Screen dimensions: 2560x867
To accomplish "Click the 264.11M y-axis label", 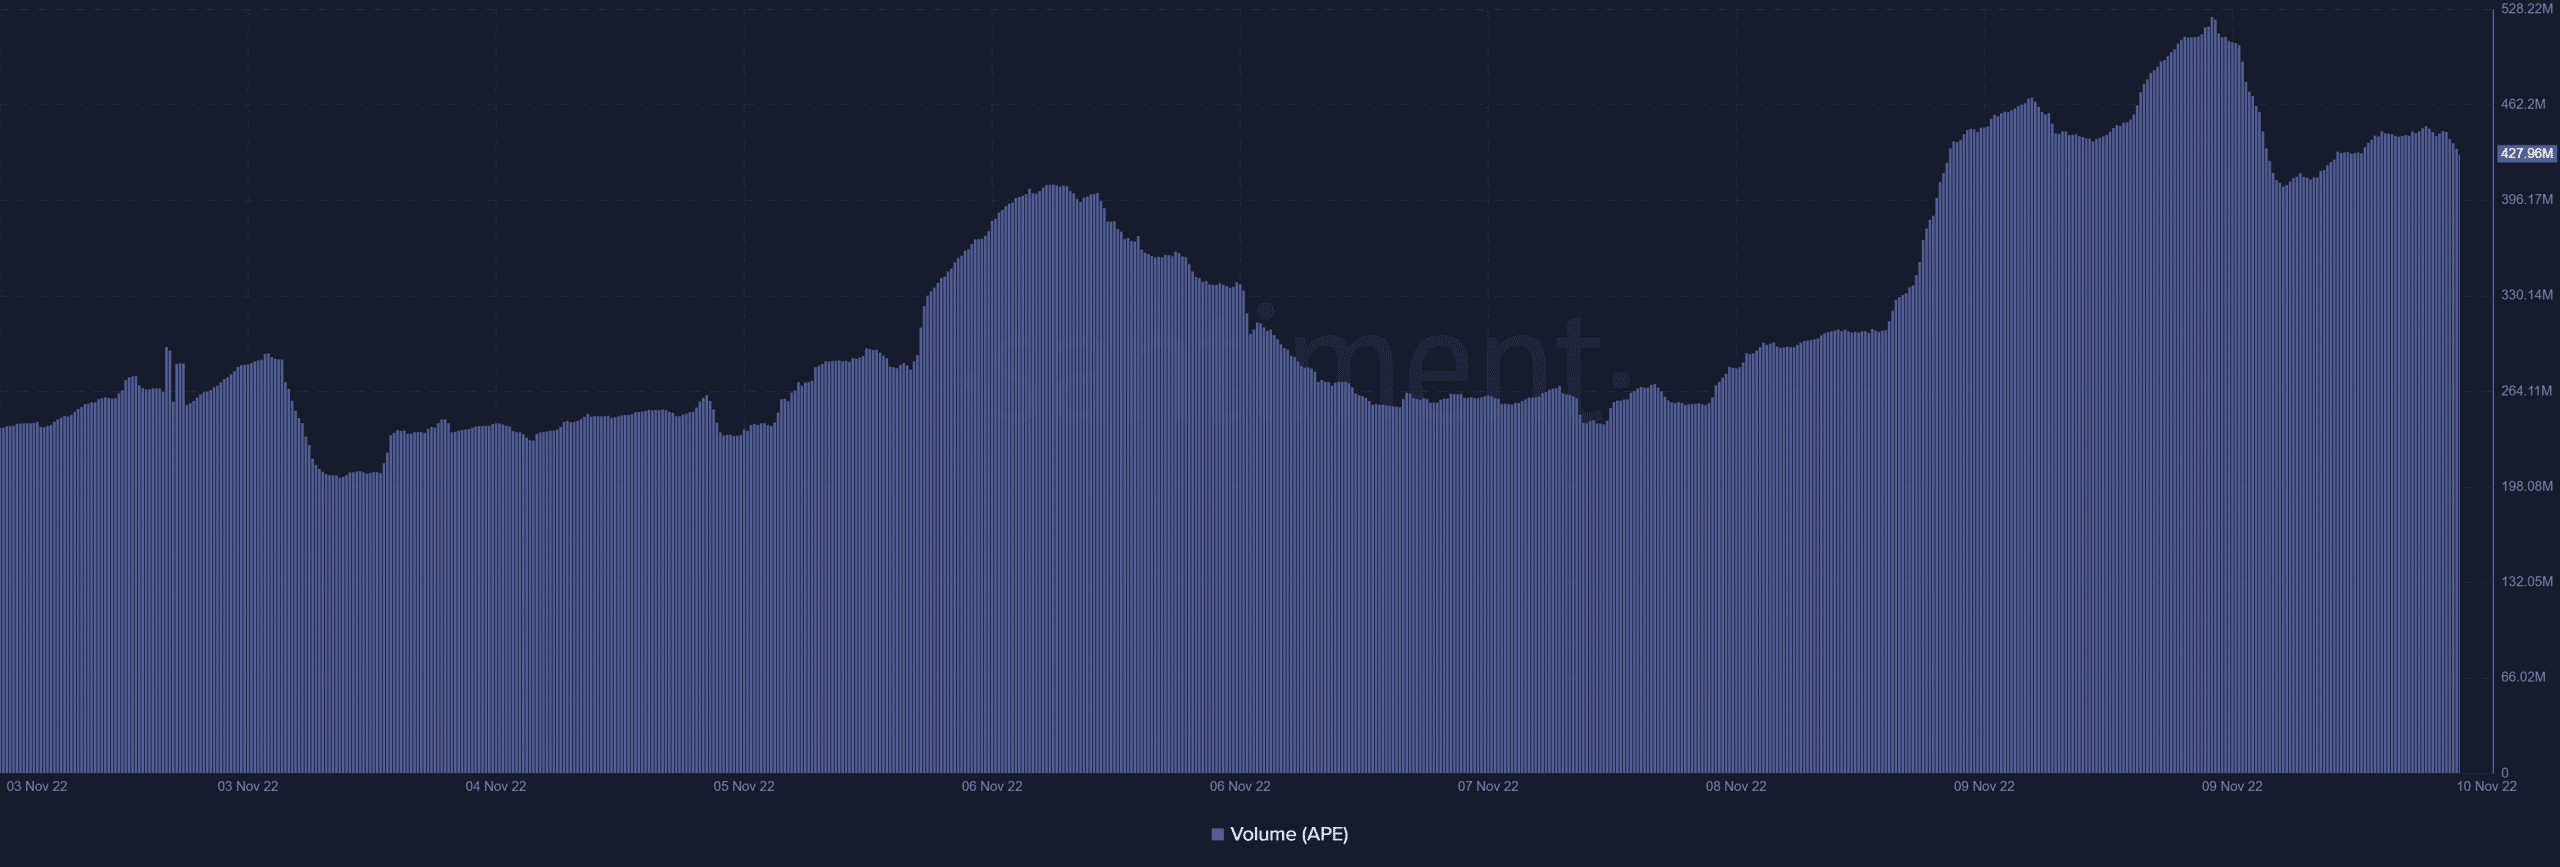I will pyautogui.click(x=2526, y=391).
